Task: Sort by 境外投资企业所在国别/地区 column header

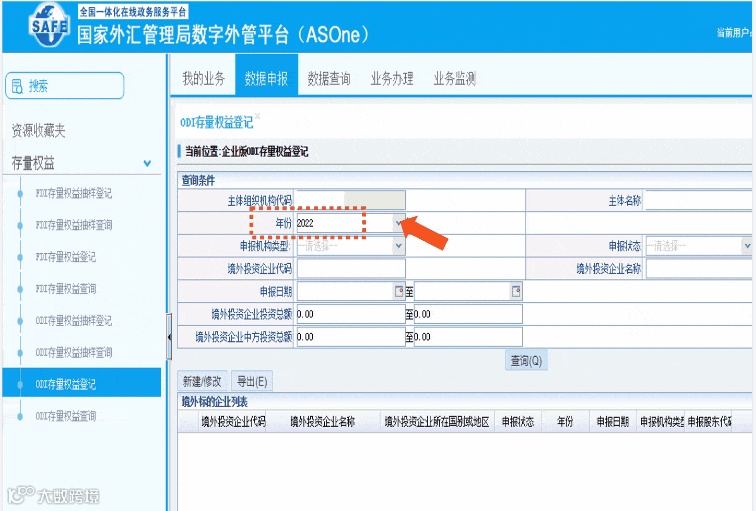Action: pos(437,422)
